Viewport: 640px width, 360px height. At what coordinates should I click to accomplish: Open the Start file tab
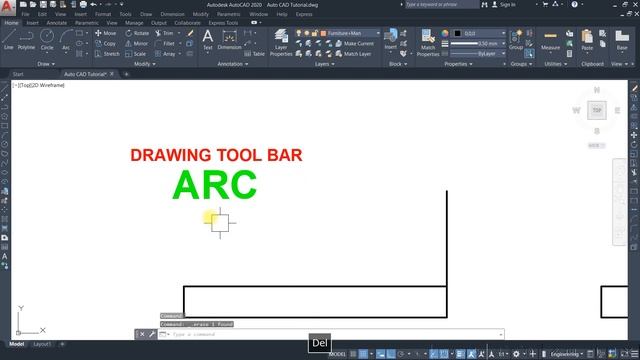18,74
